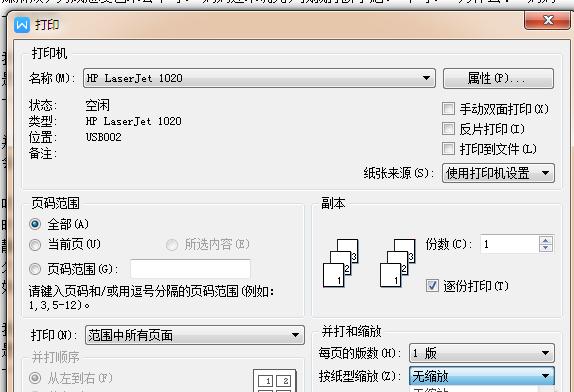Click the 空闲 printer status text

(x=97, y=105)
